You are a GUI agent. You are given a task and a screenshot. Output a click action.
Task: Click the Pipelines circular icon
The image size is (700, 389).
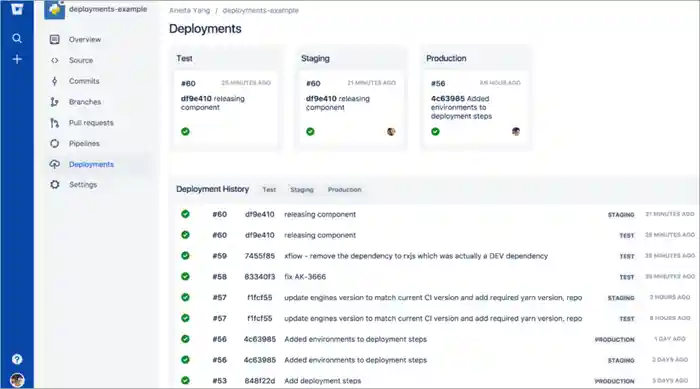point(54,143)
